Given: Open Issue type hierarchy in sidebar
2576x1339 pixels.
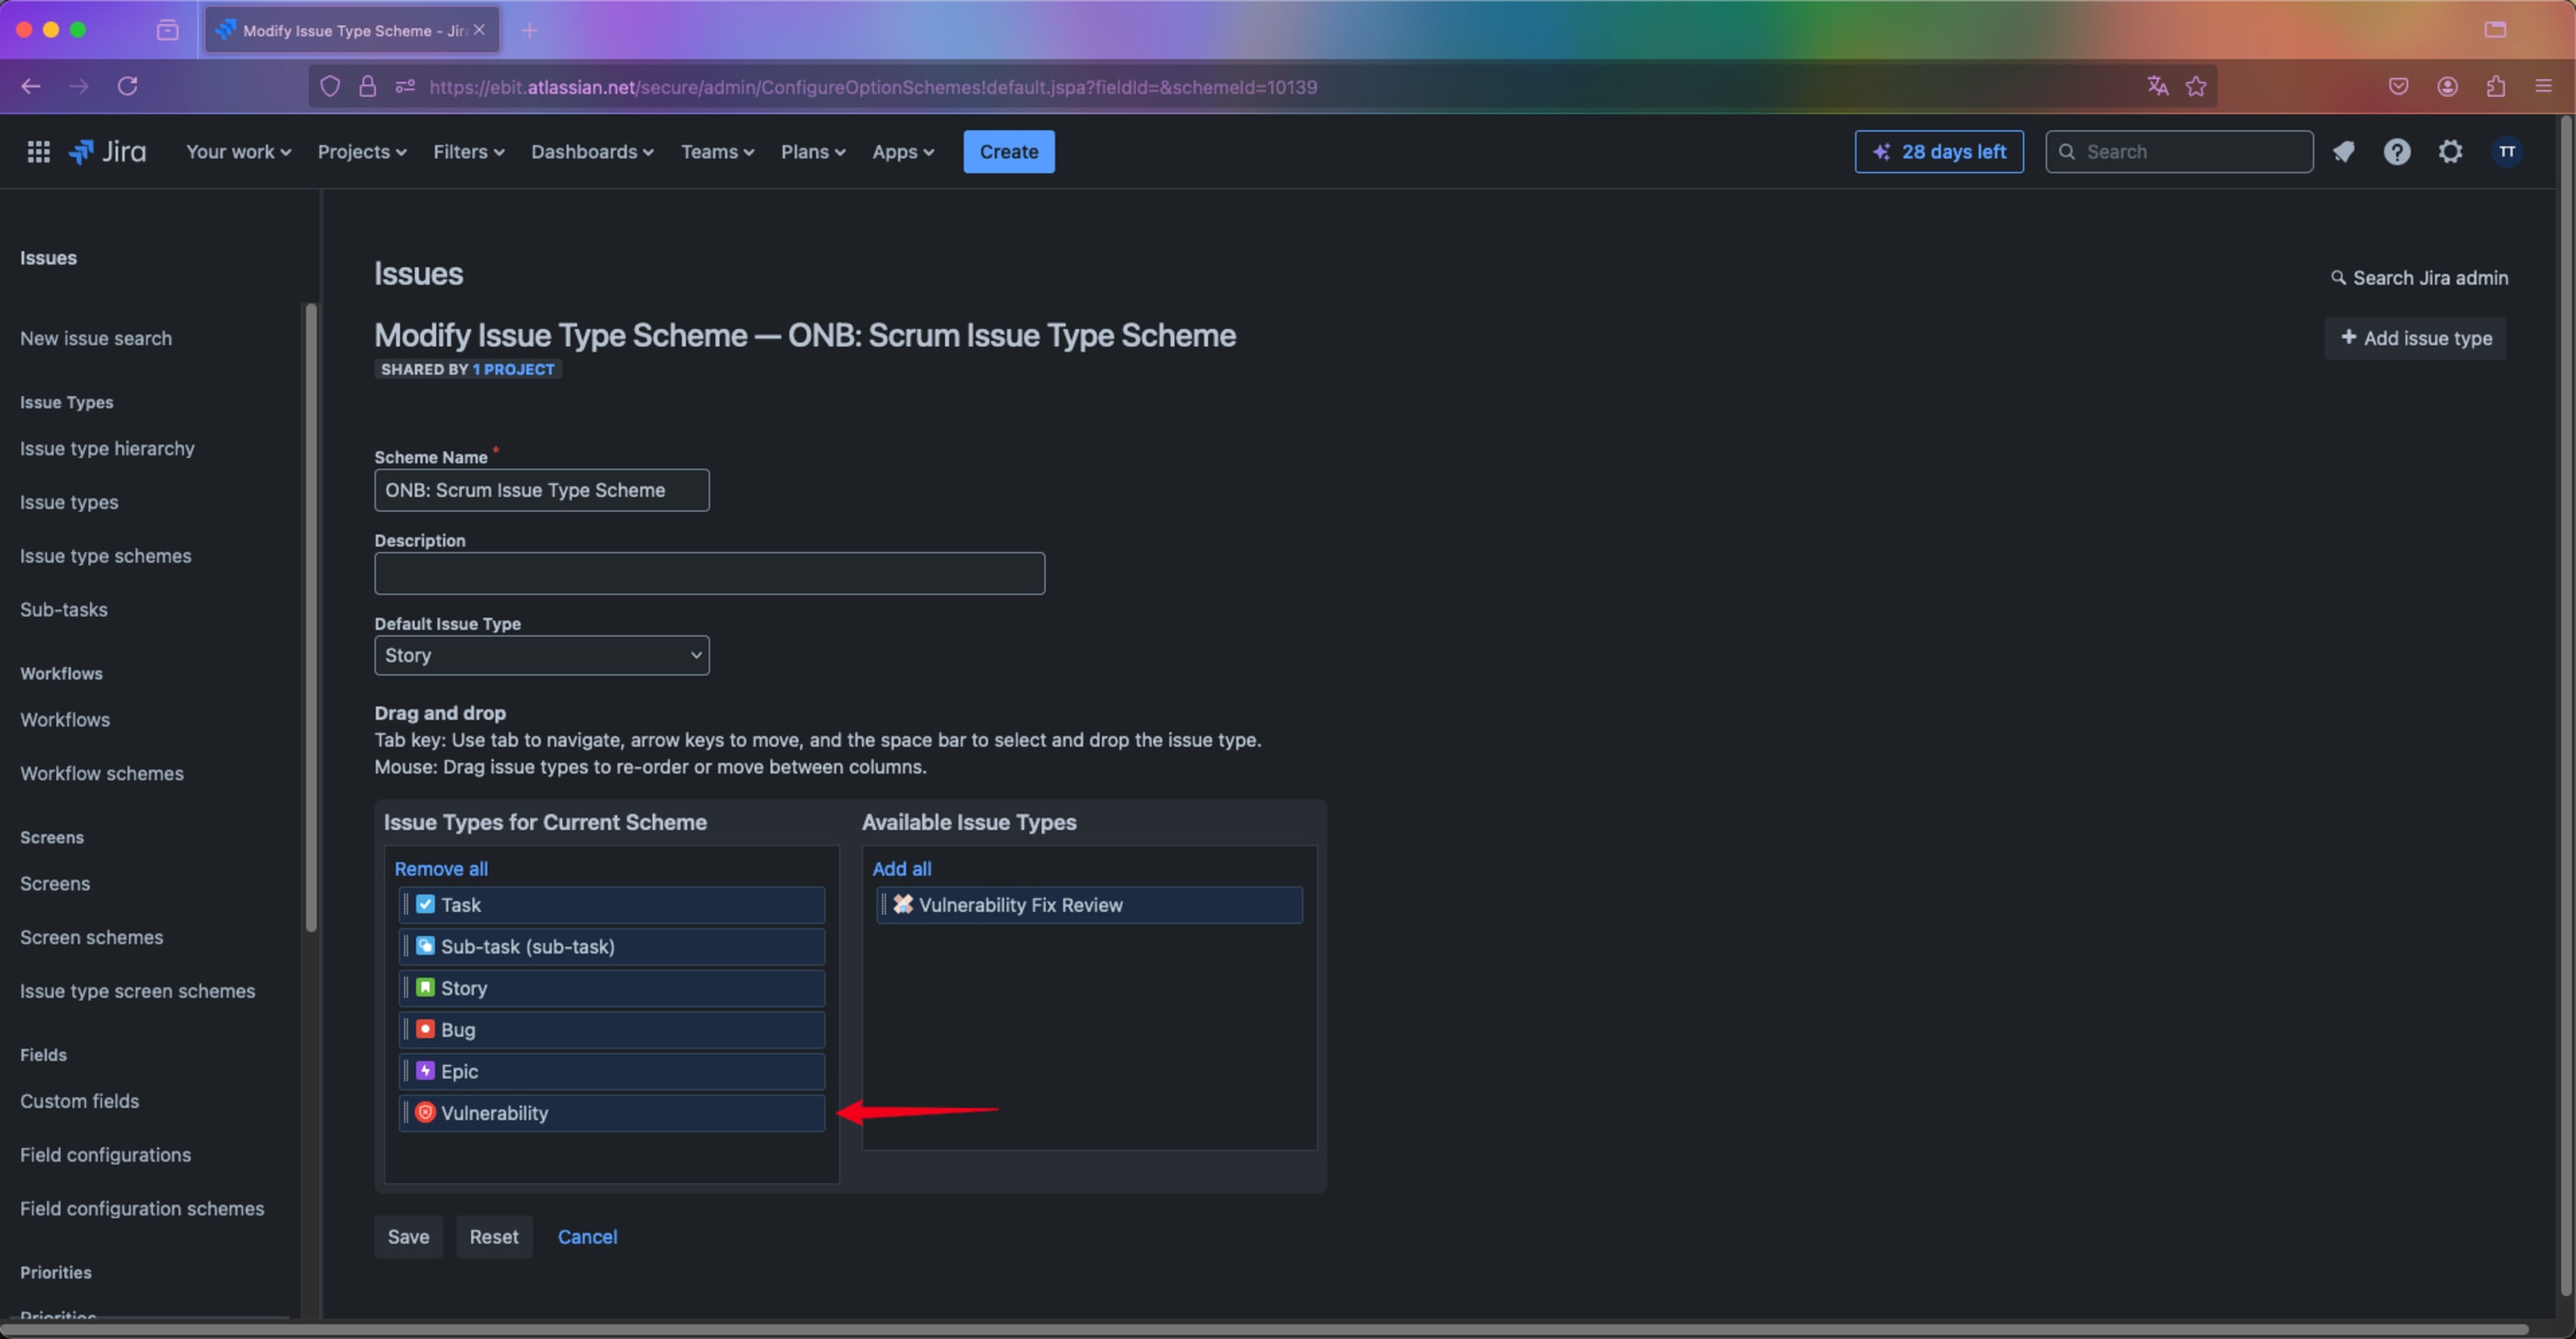Looking at the screenshot, I should point(107,448).
